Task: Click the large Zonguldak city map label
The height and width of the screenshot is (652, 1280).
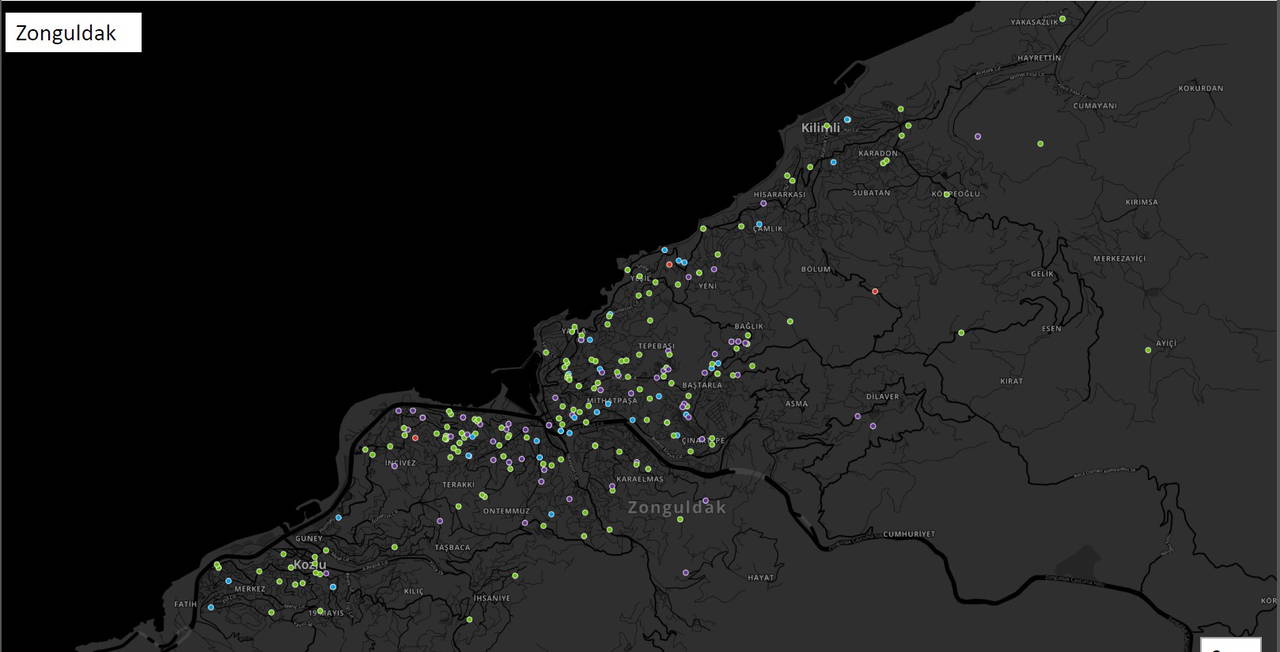Action: pos(676,508)
